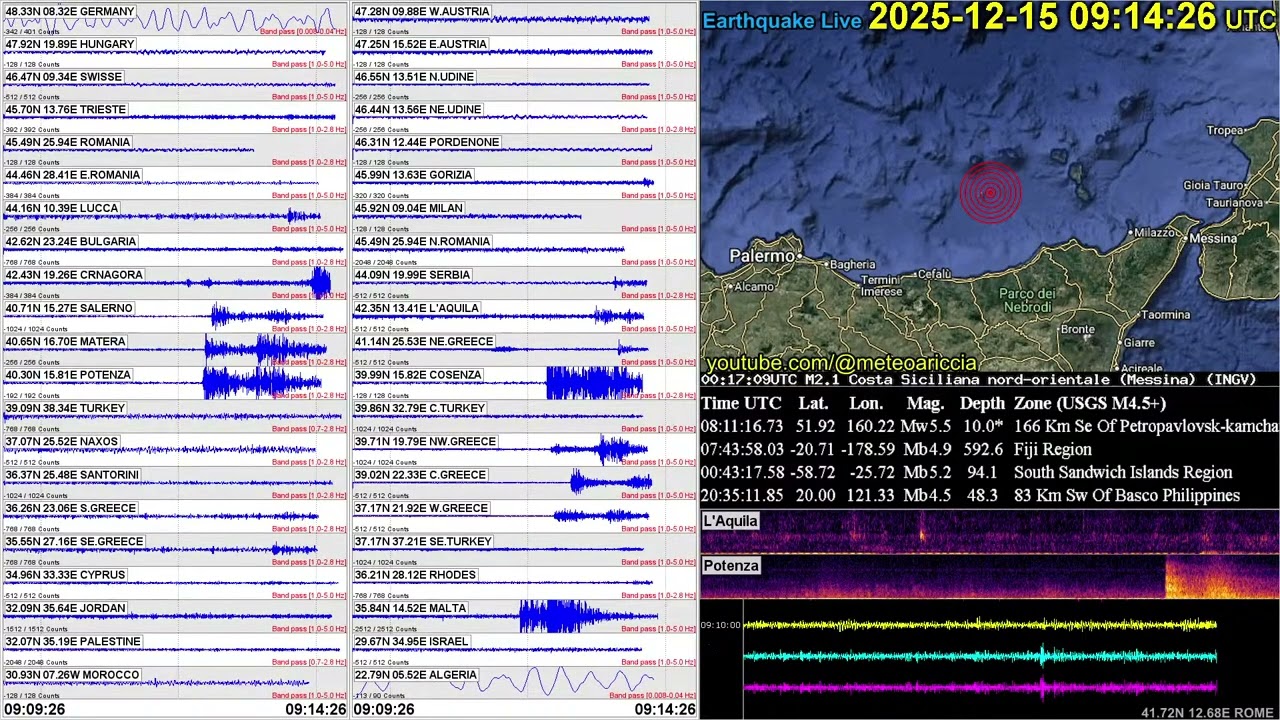Click the SALERNO station label
Viewport: 1280px width, 720px height.
[x=69, y=309]
